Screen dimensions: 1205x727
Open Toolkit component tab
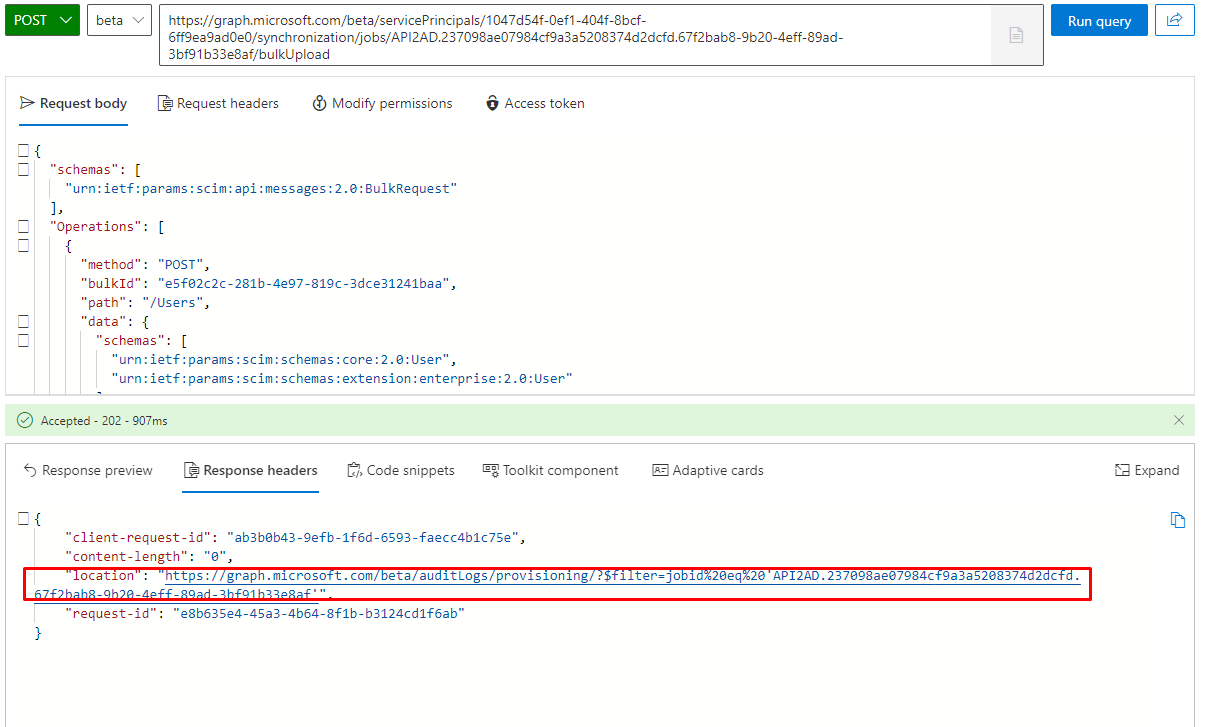[550, 470]
